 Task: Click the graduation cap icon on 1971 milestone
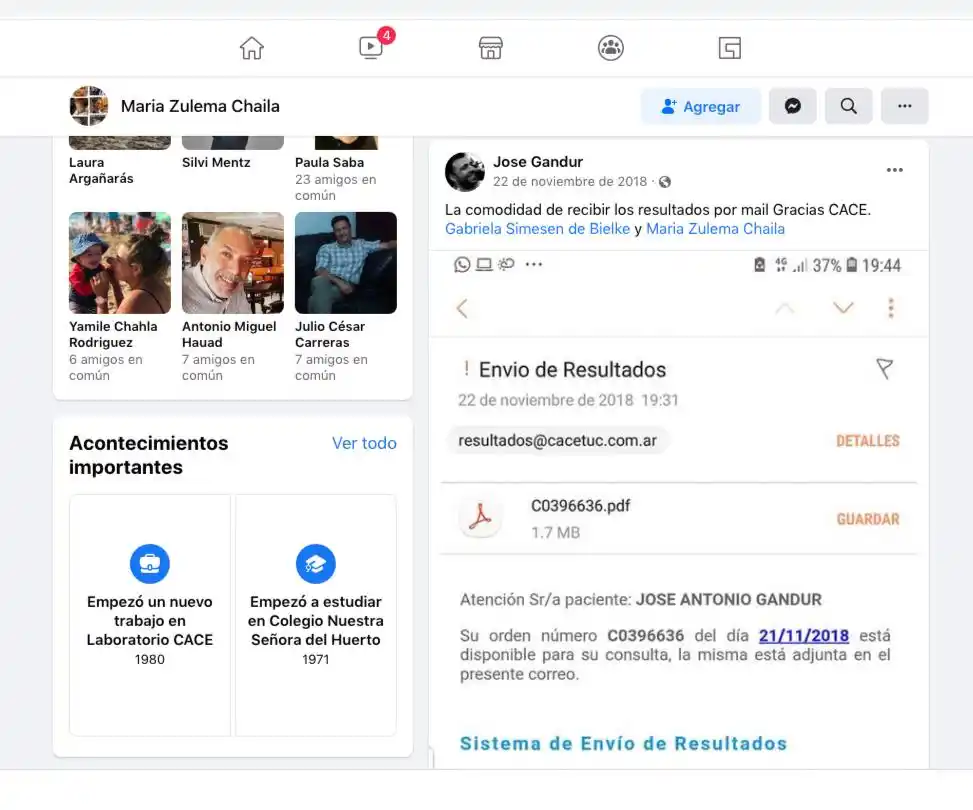click(315, 563)
